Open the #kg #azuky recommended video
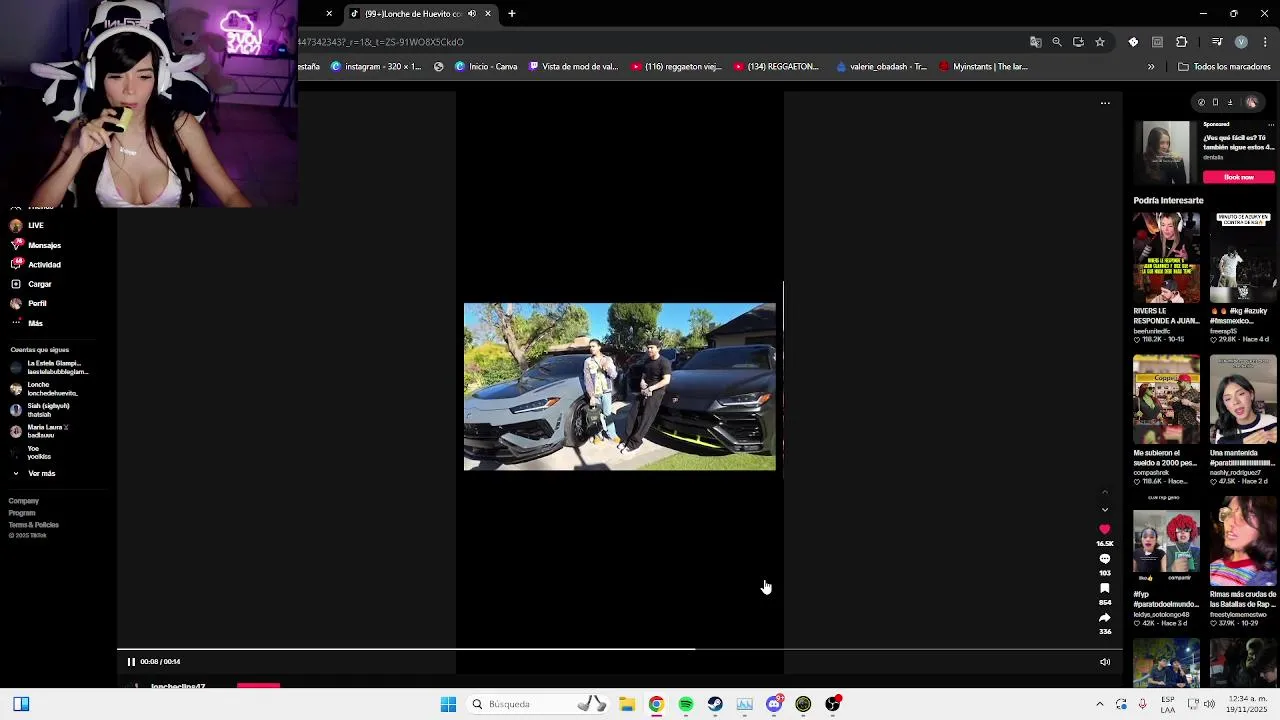This screenshot has height=720, width=1280. coord(1243,258)
